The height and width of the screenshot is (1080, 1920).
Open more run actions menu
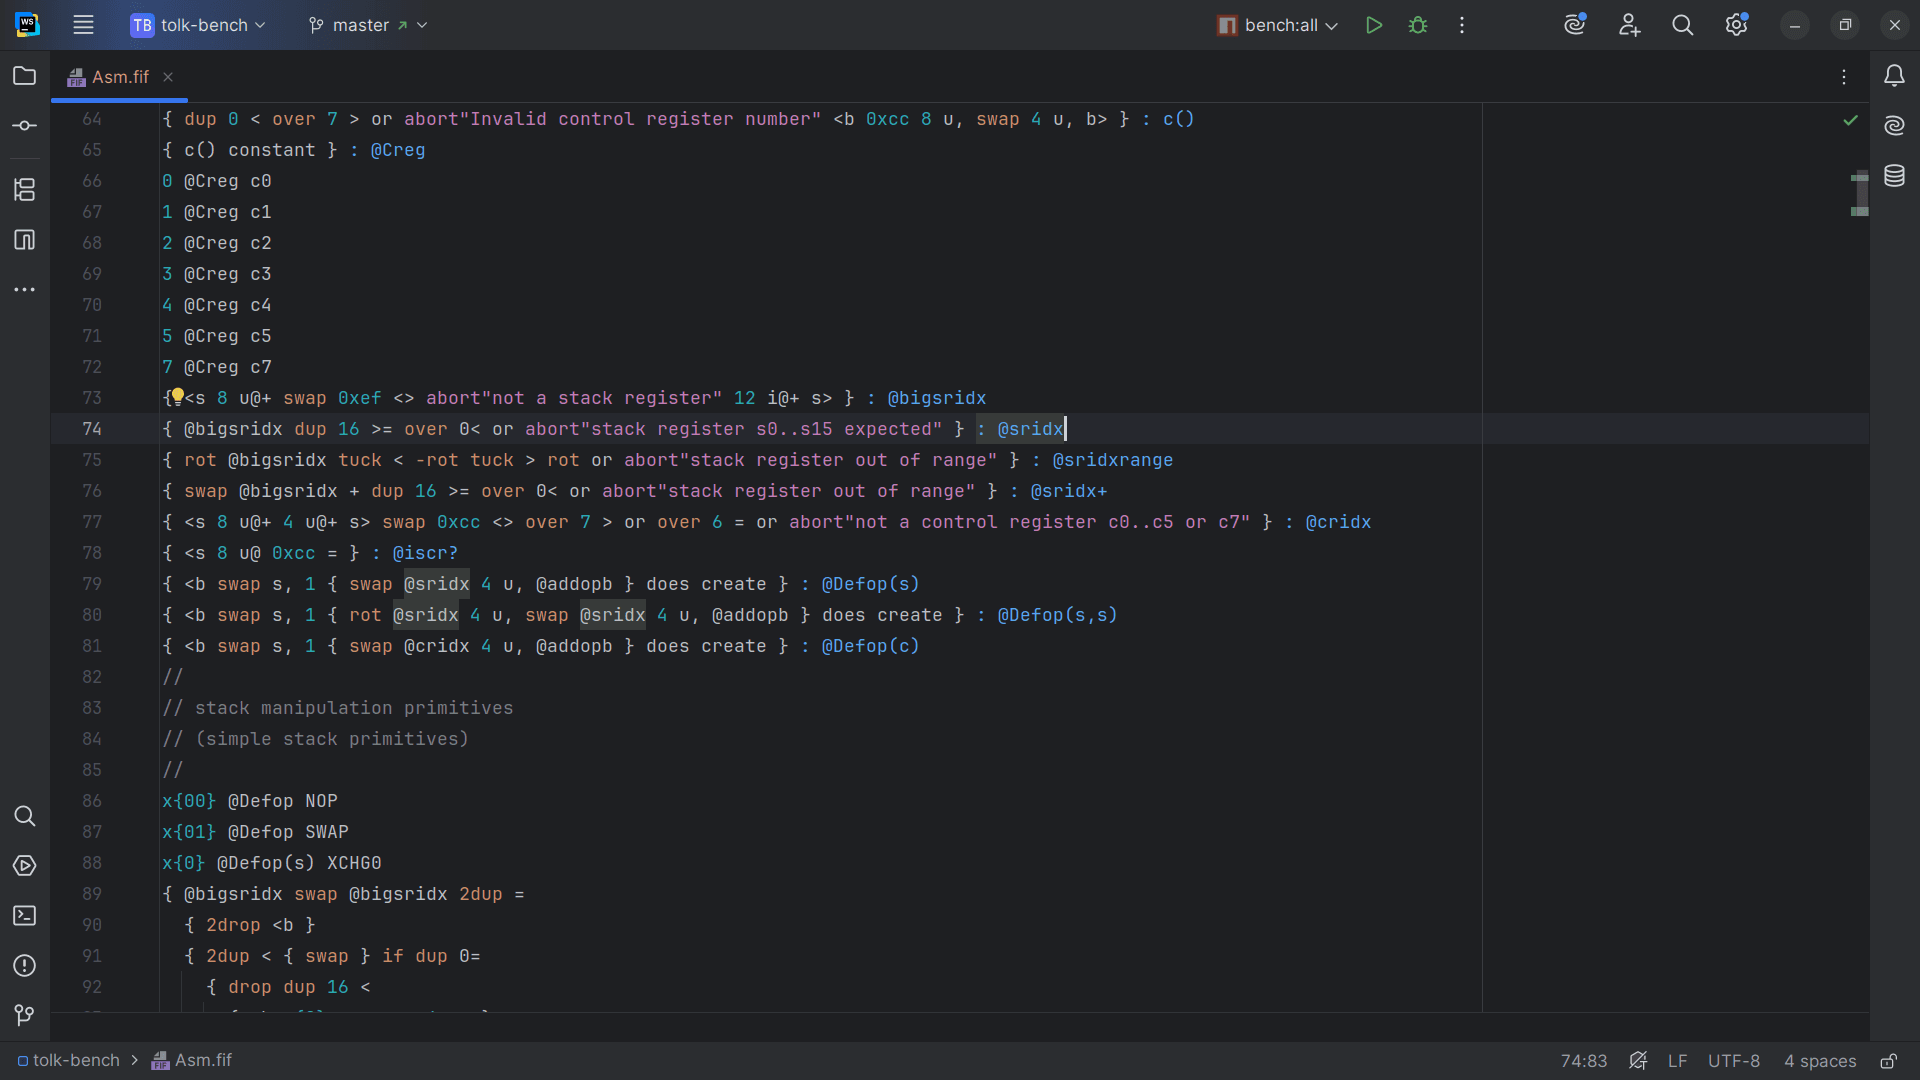coord(1462,25)
